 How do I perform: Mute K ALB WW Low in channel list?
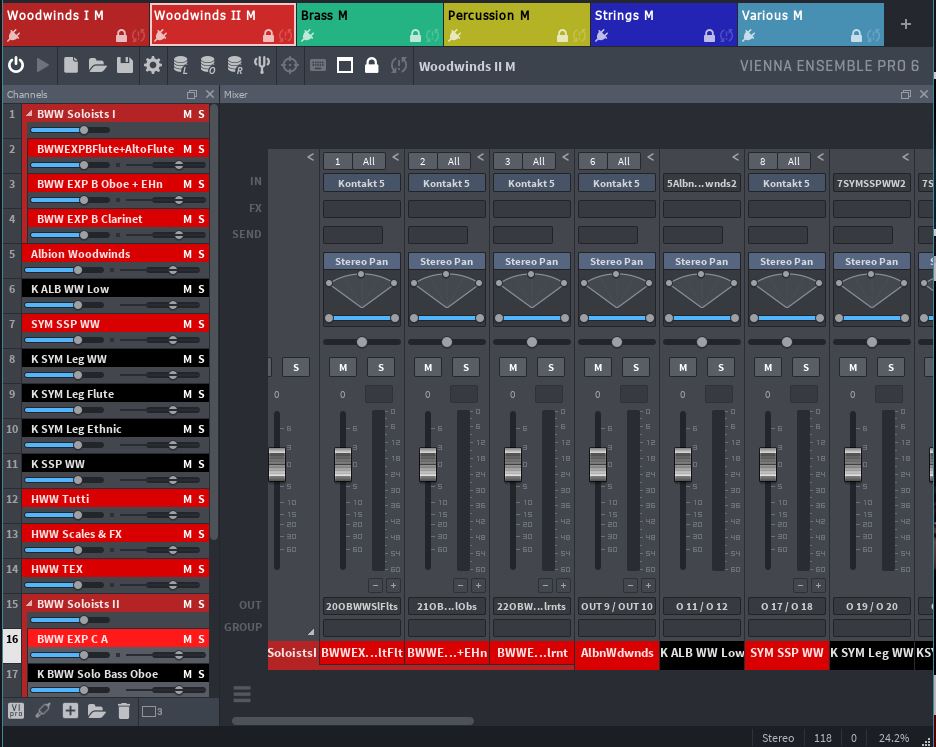(187, 289)
